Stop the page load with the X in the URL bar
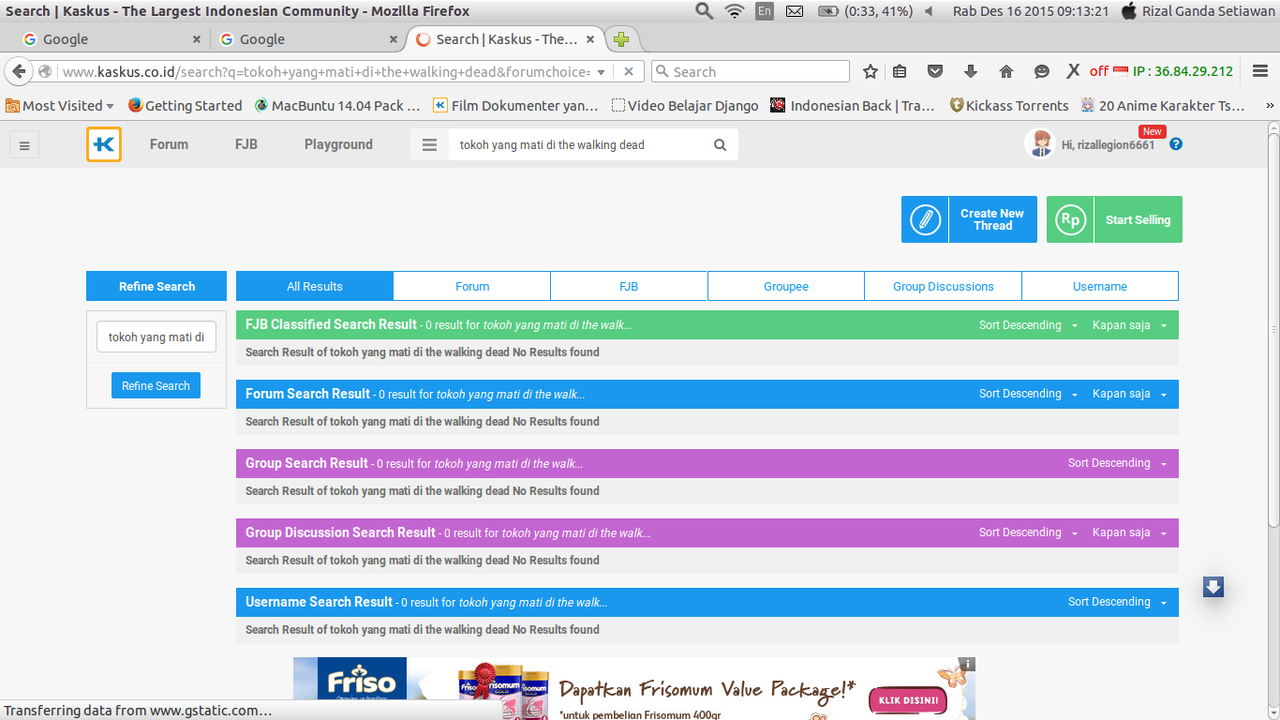The height and width of the screenshot is (720, 1280). point(628,72)
